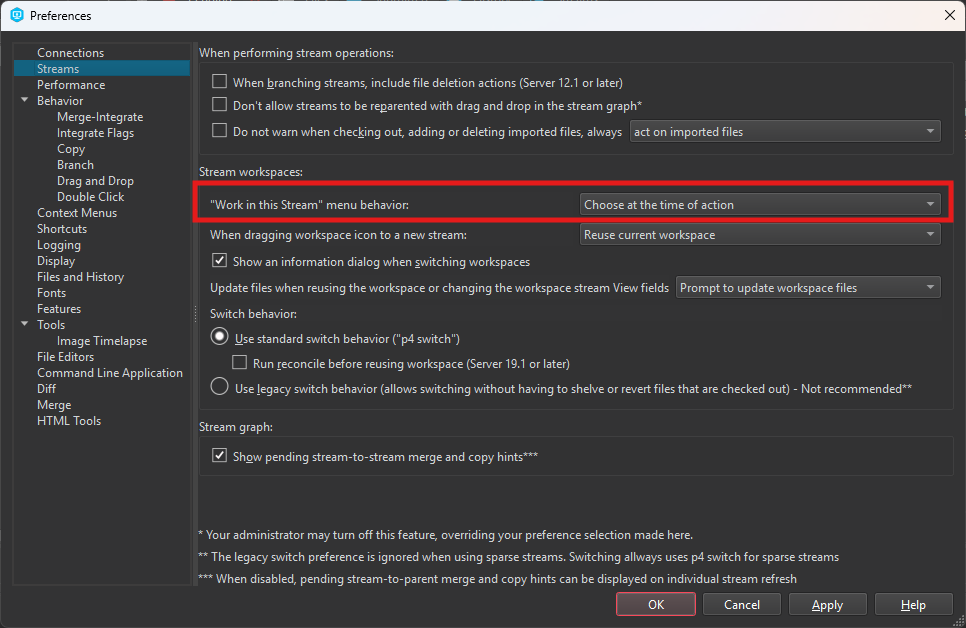The height and width of the screenshot is (628, 966).
Task: Collapse the Behavior tree section
Action: coord(25,101)
